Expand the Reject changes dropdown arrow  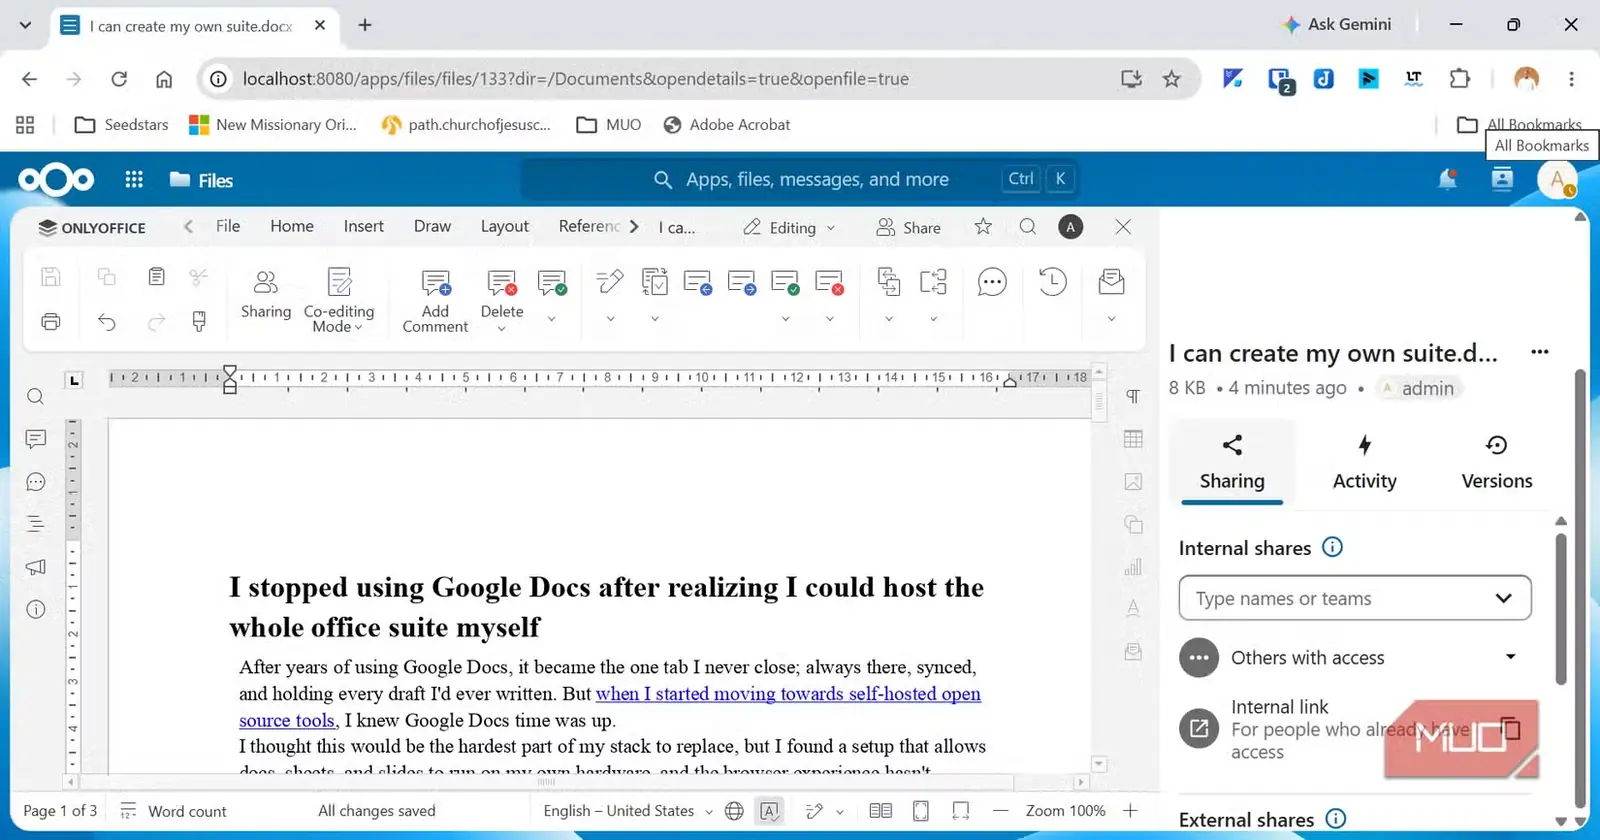point(829,319)
